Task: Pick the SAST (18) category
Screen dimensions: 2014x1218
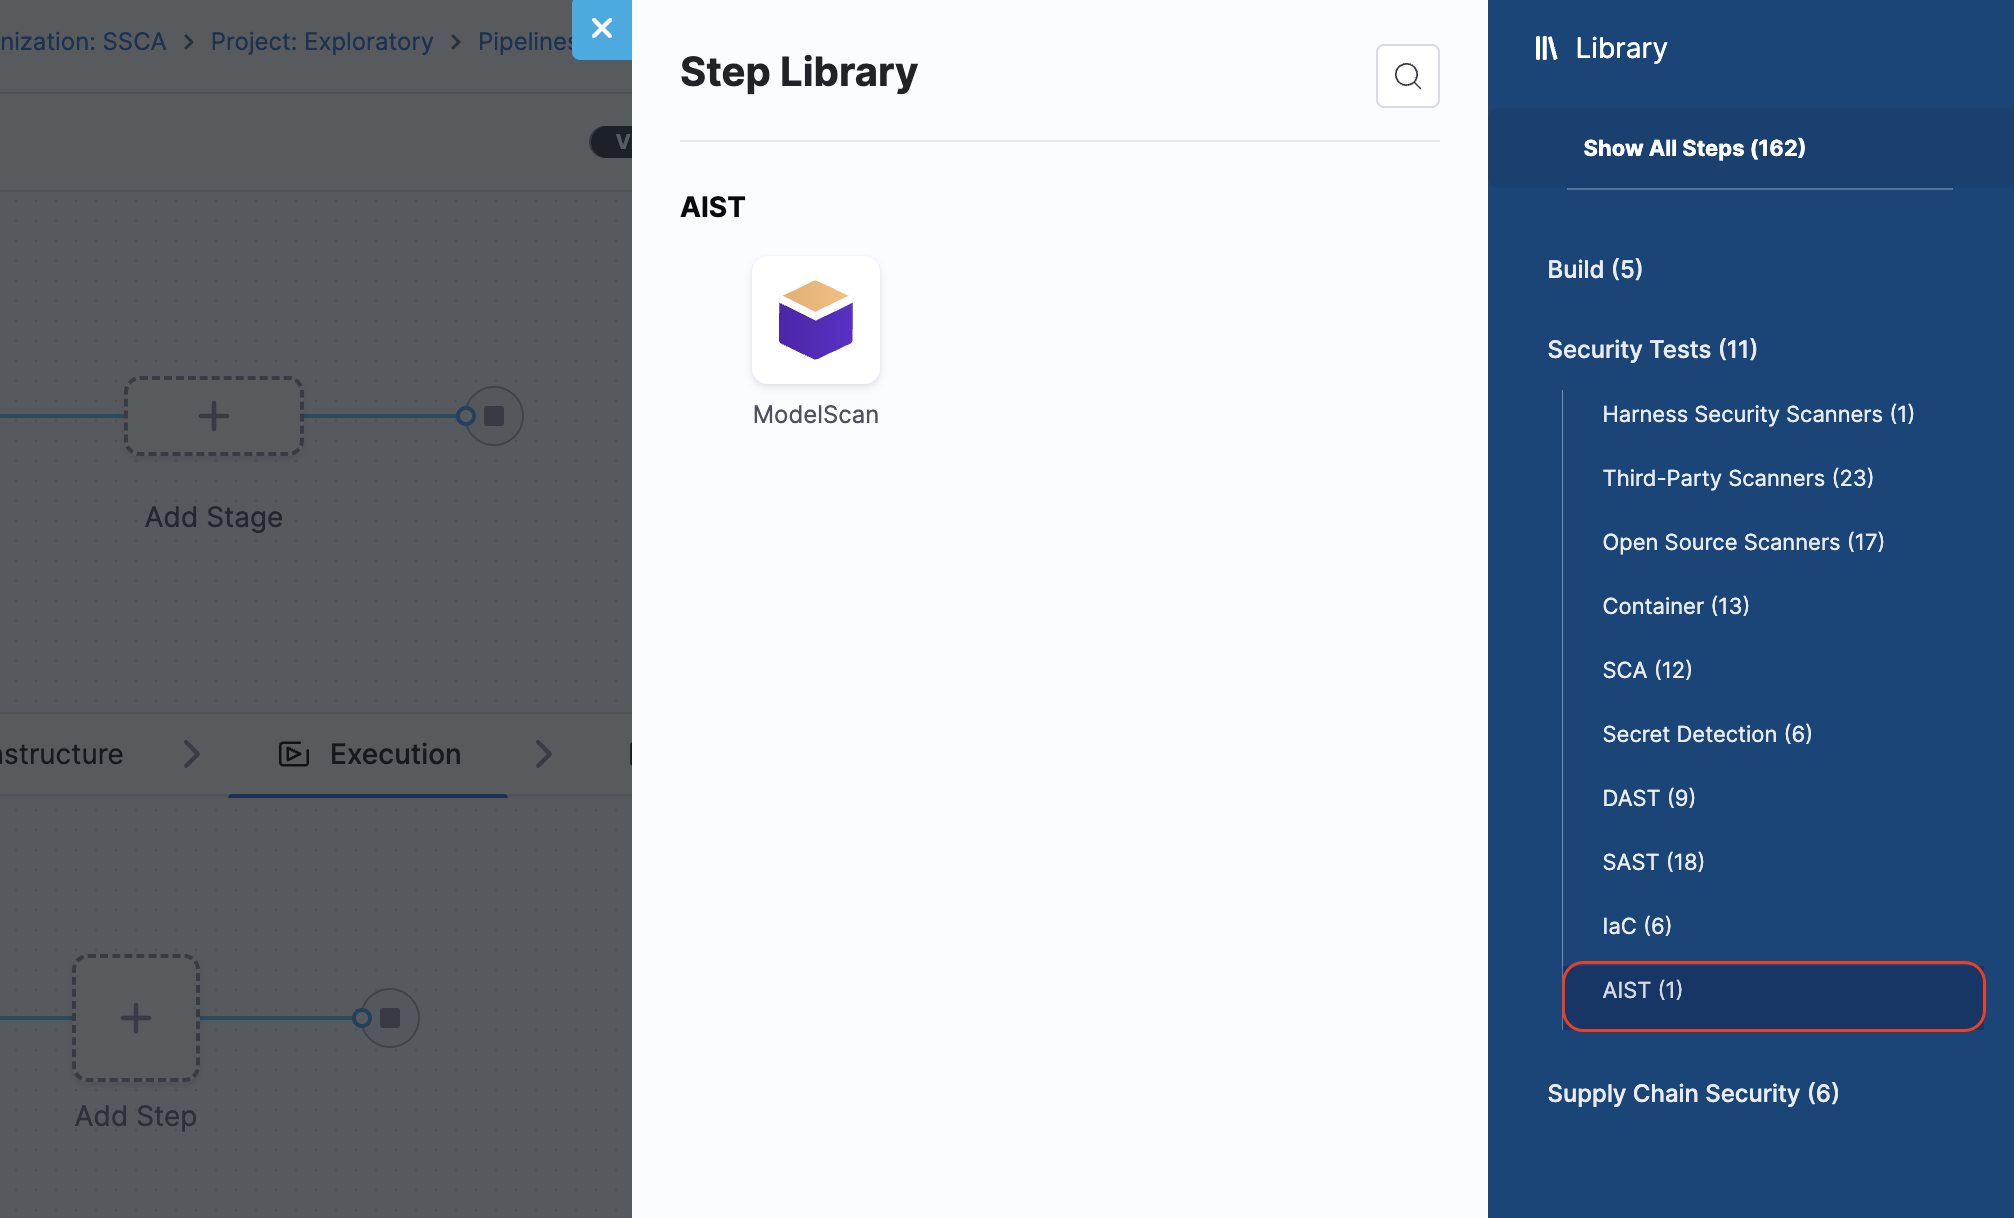Action: [1652, 862]
